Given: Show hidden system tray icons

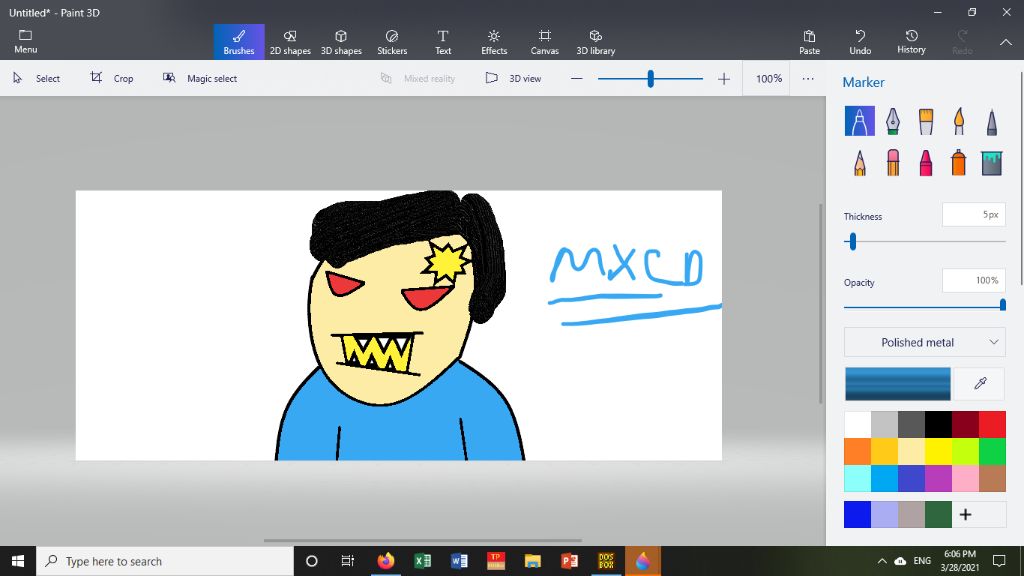Looking at the screenshot, I should click(882, 561).
